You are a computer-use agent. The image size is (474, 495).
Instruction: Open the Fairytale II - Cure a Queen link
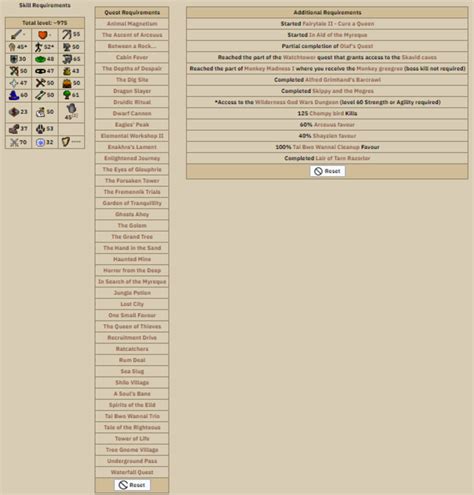point(338,24)
